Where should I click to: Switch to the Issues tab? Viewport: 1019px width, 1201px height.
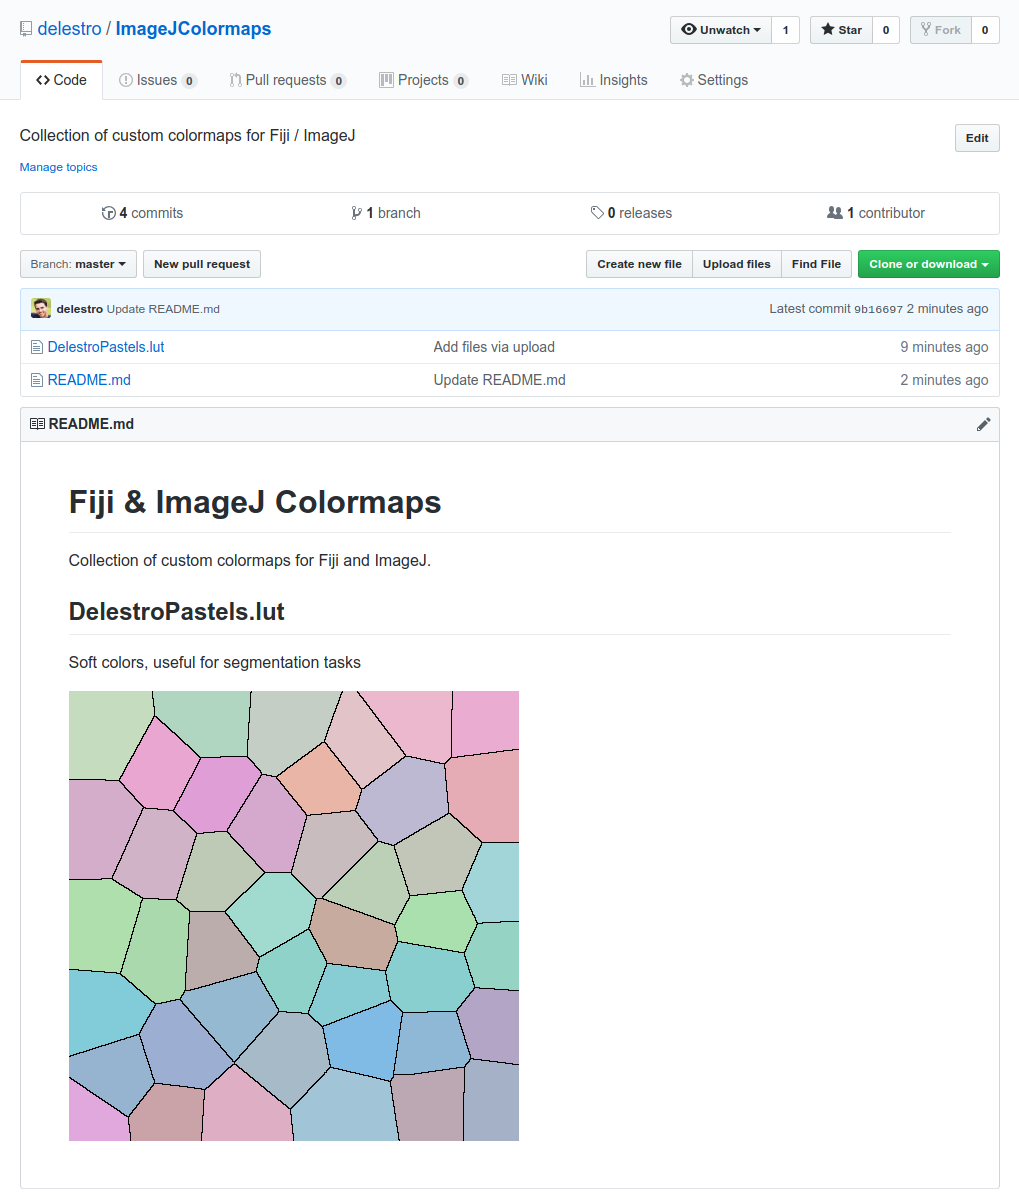(158, 80)
